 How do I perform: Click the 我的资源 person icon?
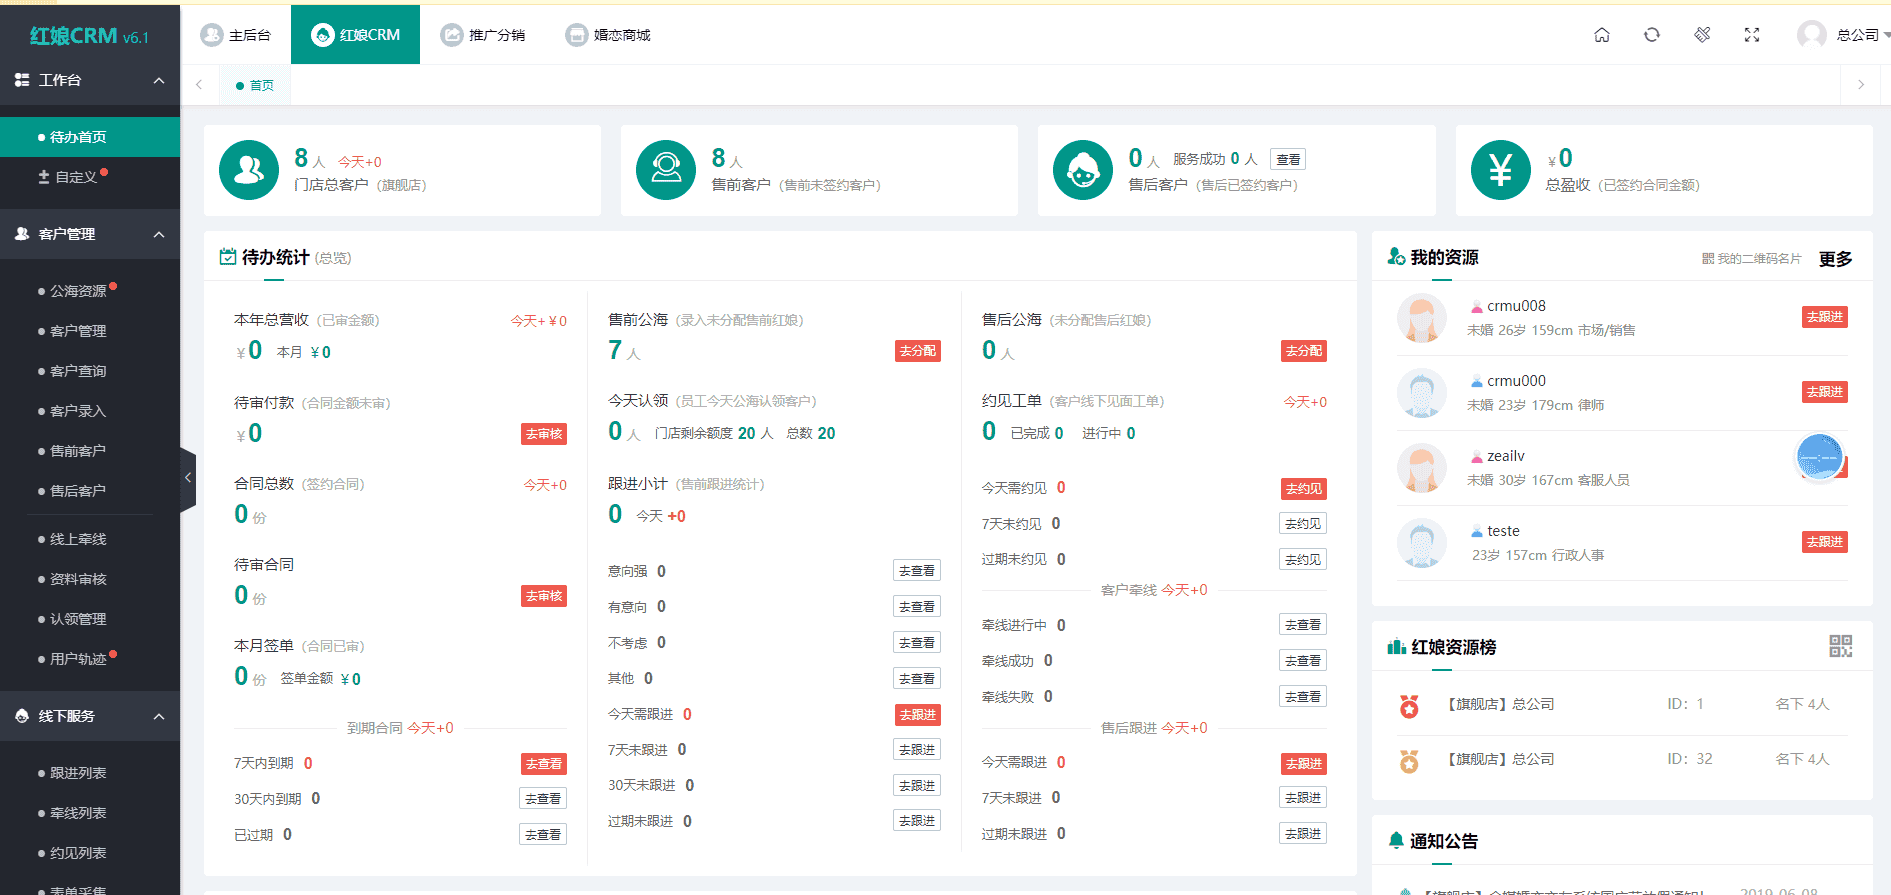[1396, 257]
